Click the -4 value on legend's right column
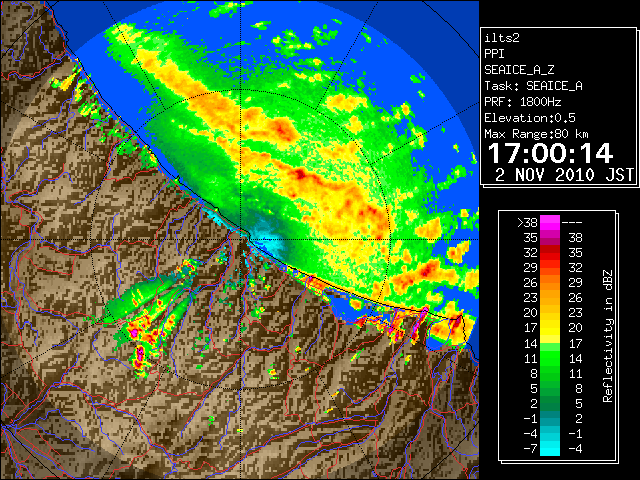This screenshot has height=480, width=640. [x=575, y=448]
